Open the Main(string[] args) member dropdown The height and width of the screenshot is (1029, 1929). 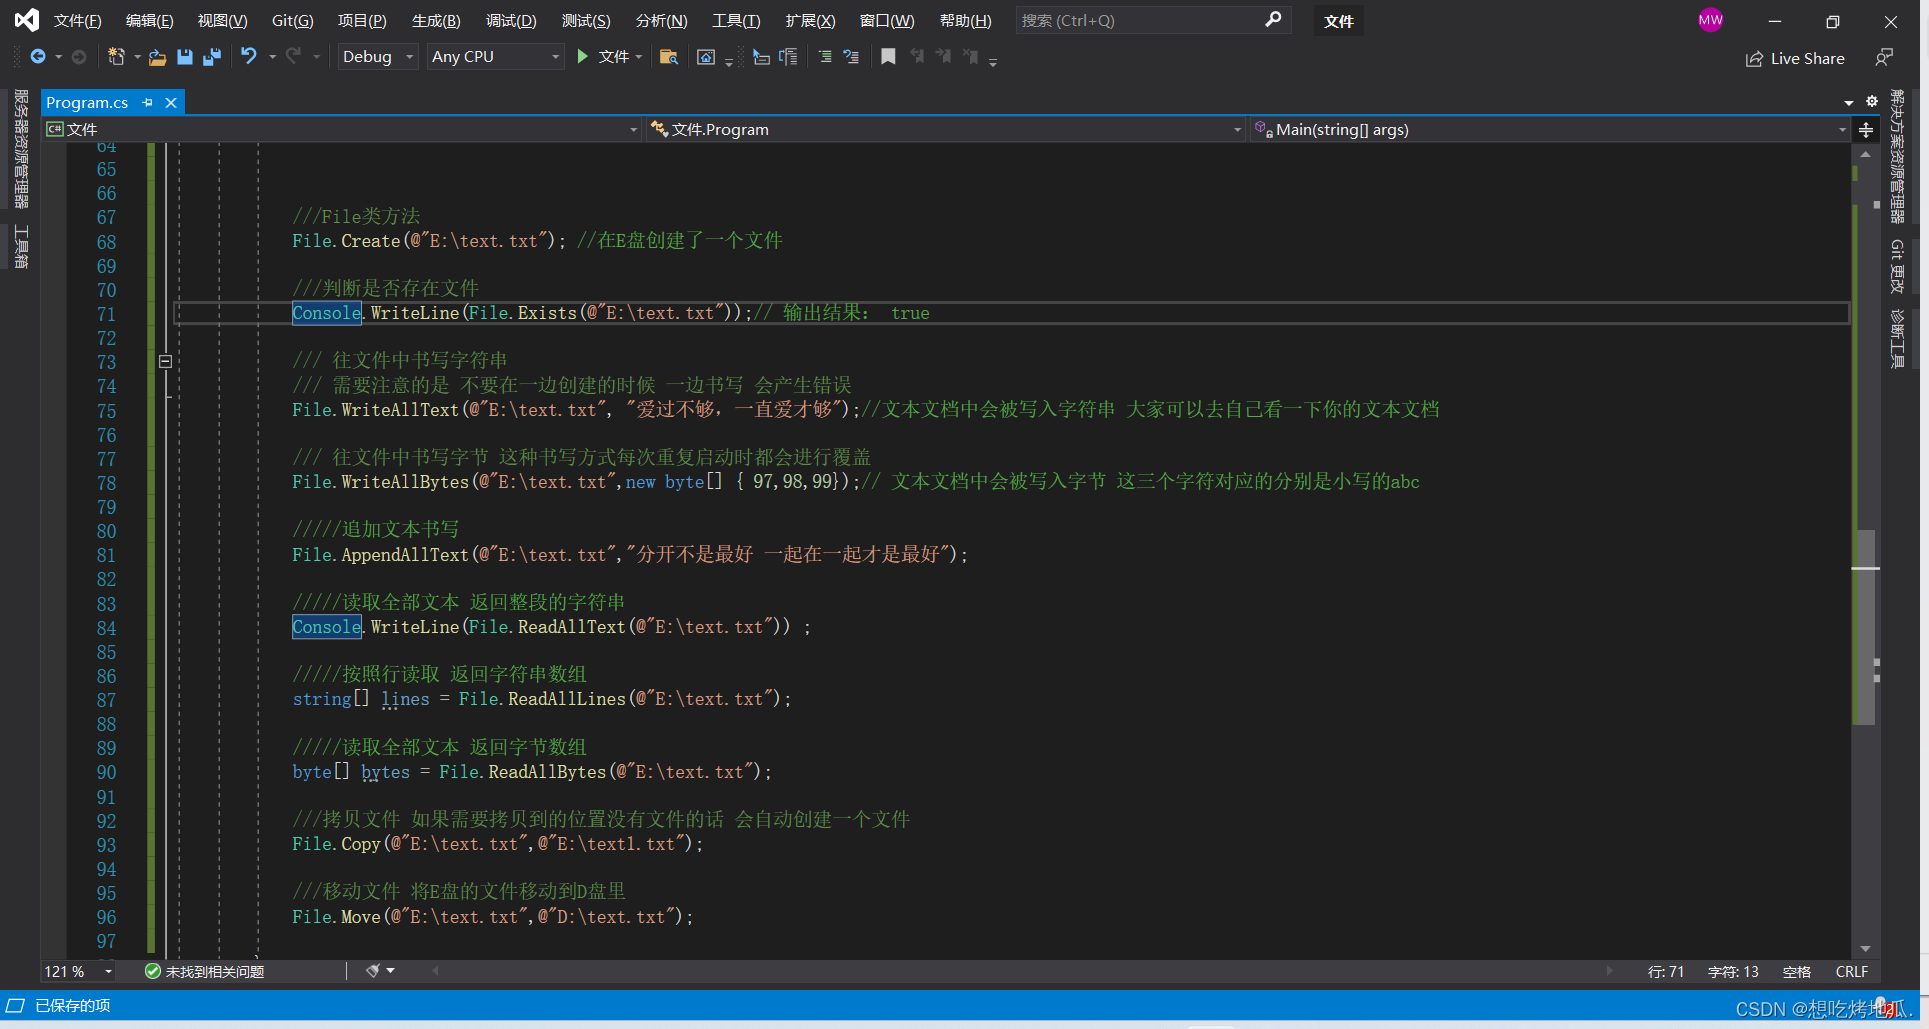tap(1549, 130)
